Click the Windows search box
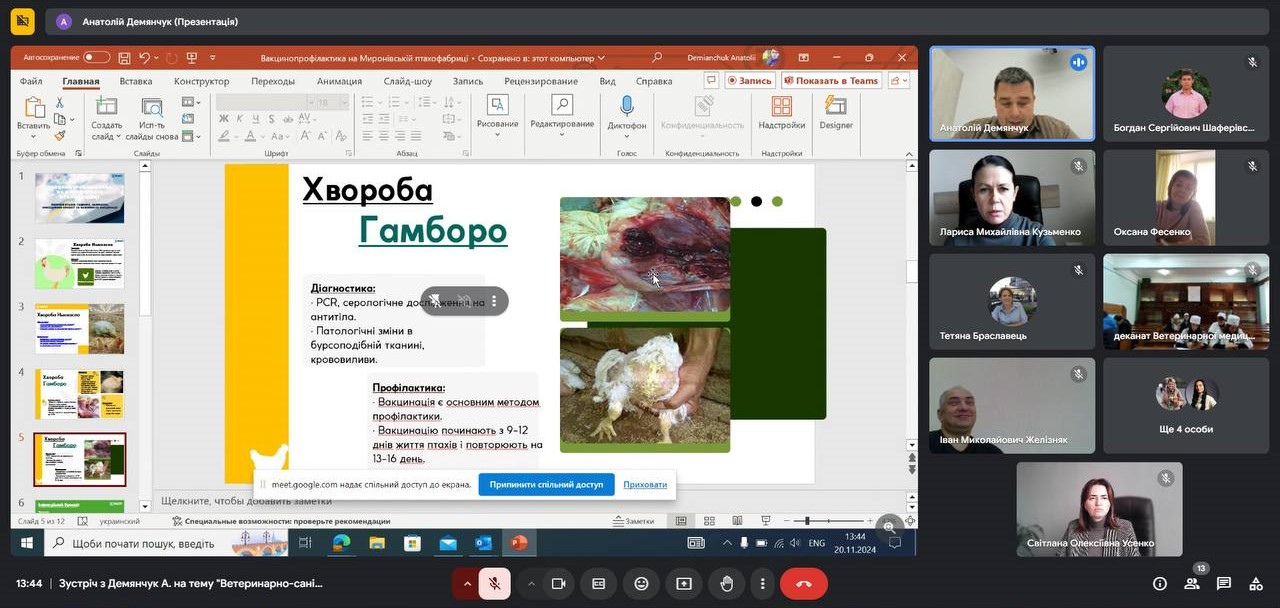 (166, 543)
